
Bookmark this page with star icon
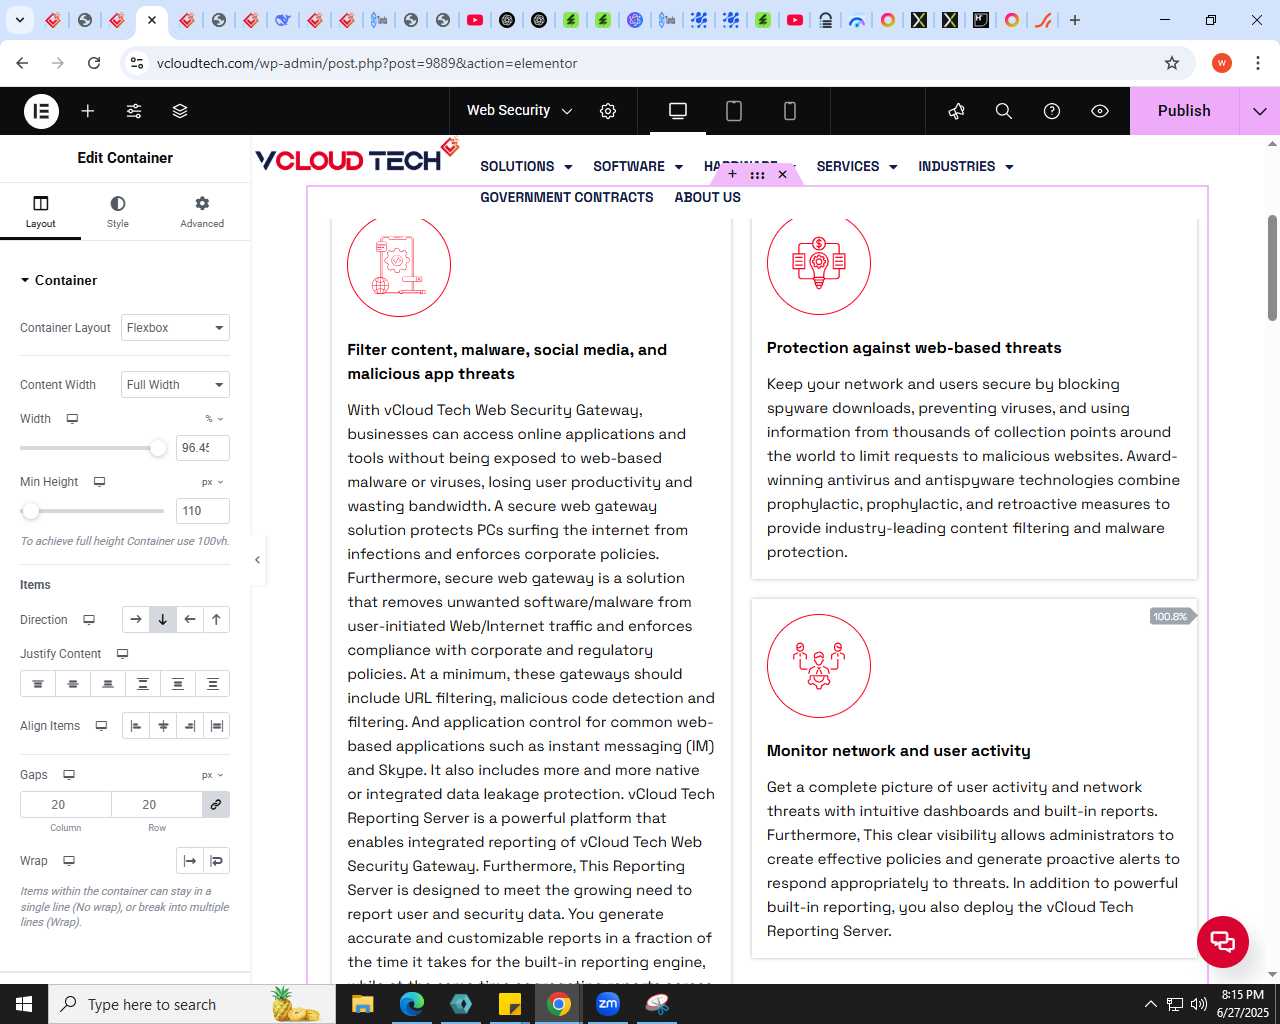tap(1172, 63)
